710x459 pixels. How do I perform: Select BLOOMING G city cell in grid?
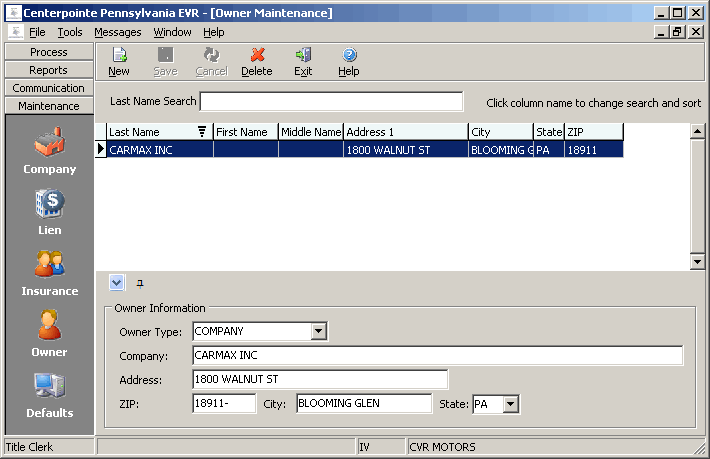(501, 149)
